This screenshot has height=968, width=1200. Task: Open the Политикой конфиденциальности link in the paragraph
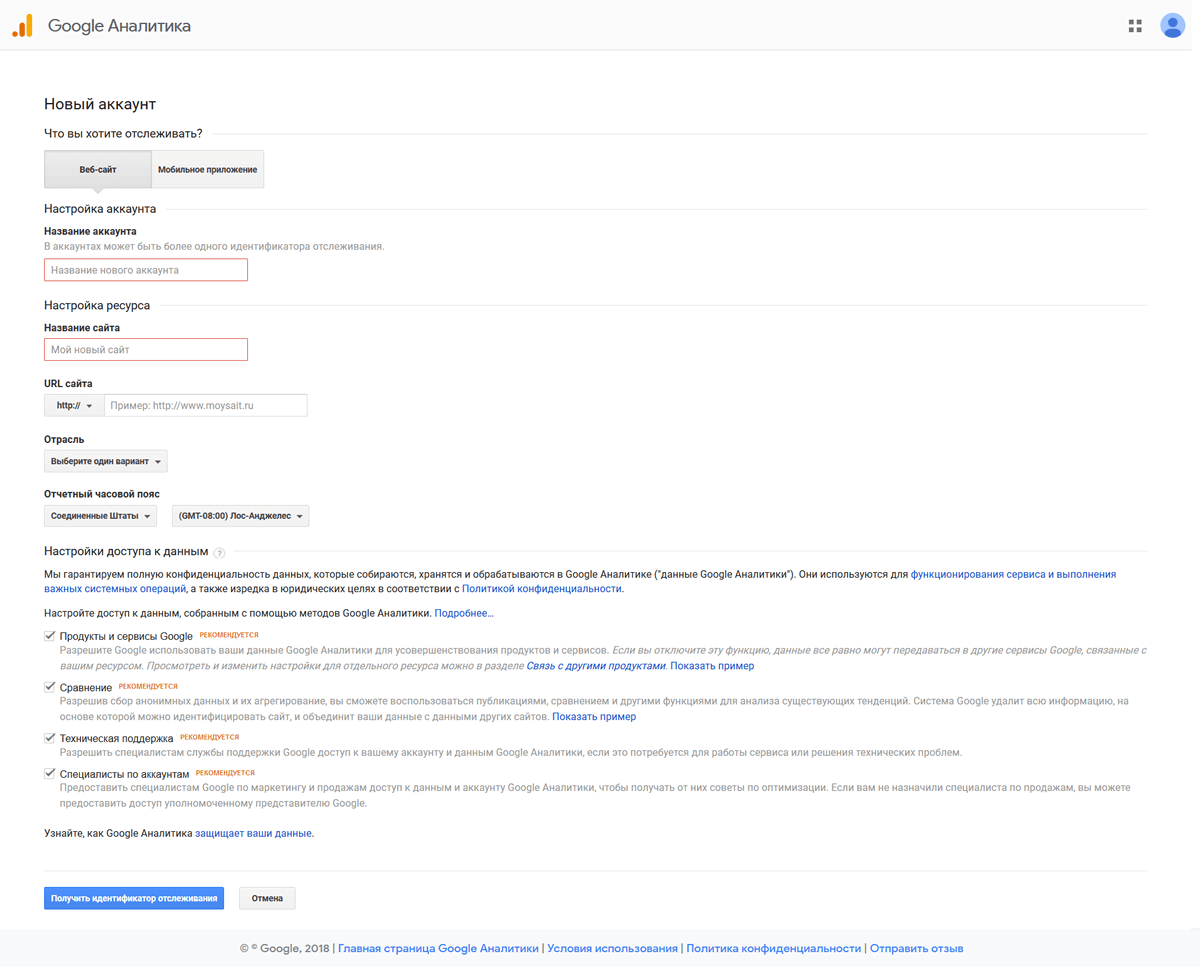[x=541, y=589]
